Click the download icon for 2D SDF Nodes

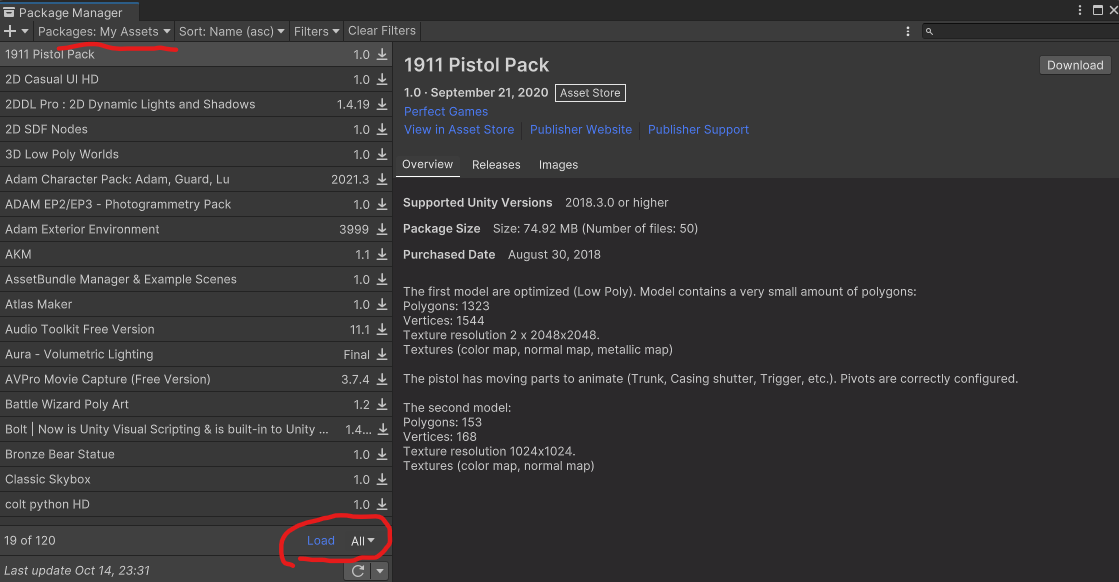click(x=382, y=129)
